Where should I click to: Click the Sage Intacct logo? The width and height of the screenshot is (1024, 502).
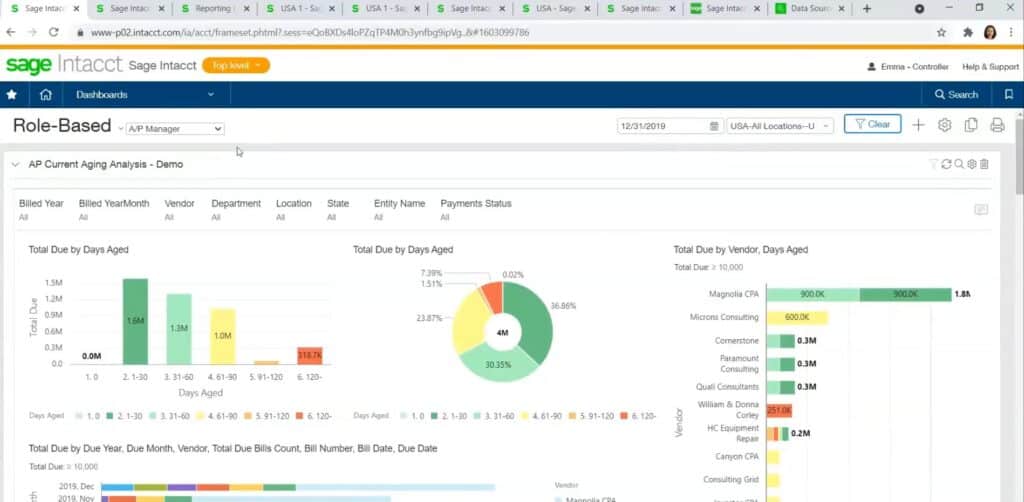[x=64, y=65]
